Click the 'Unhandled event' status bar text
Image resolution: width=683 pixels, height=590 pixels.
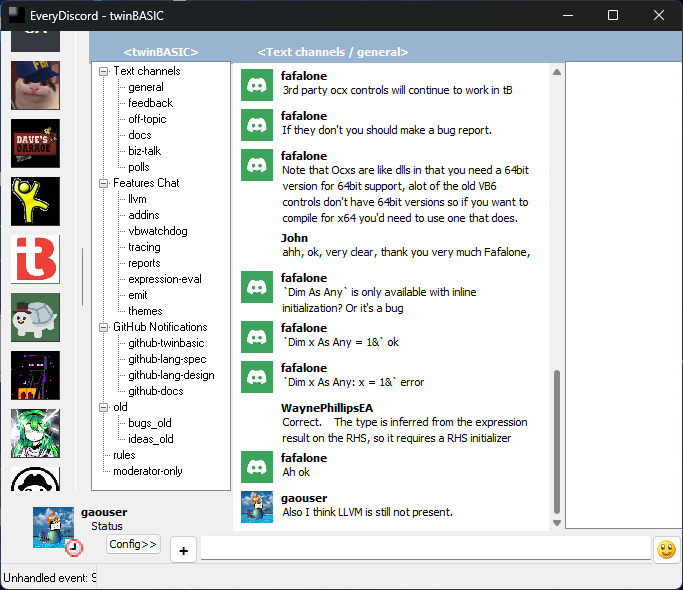(49, 578)
